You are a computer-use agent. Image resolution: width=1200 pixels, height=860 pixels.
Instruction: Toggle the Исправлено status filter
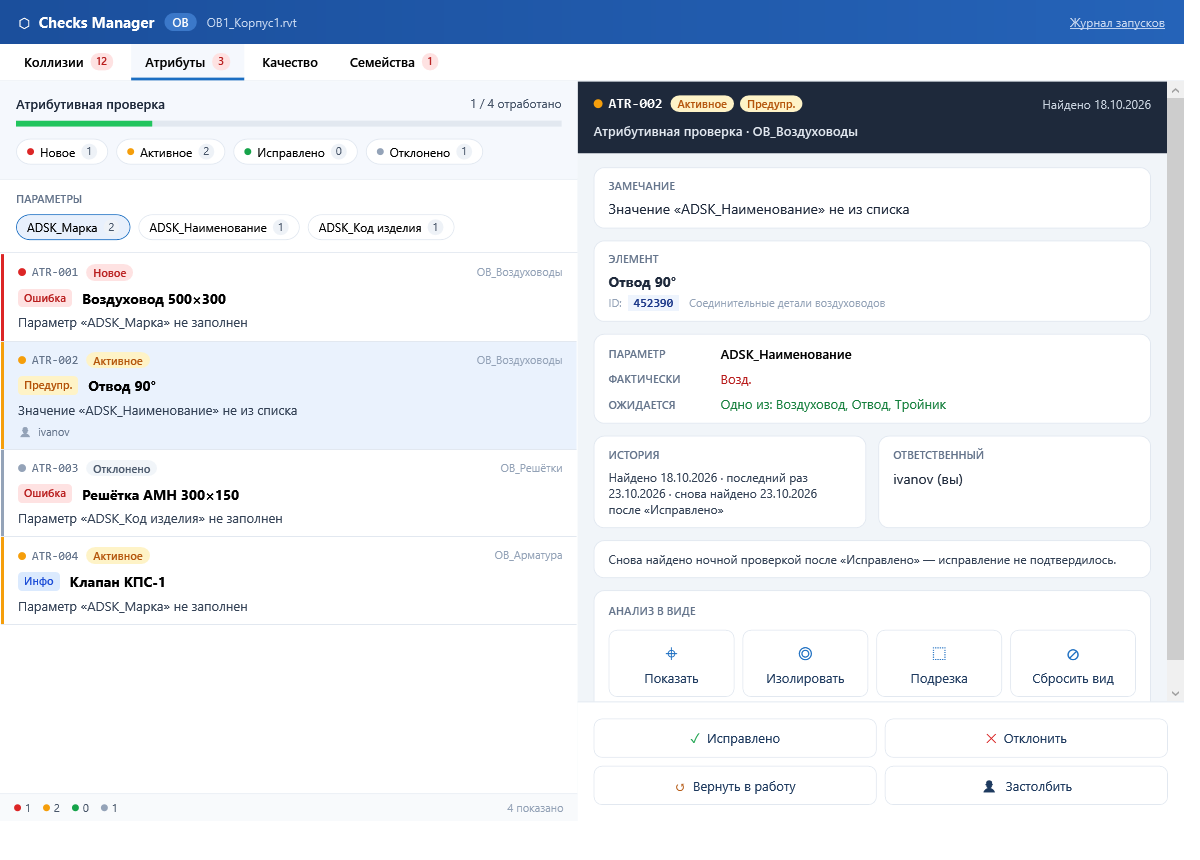pos(295,152)
